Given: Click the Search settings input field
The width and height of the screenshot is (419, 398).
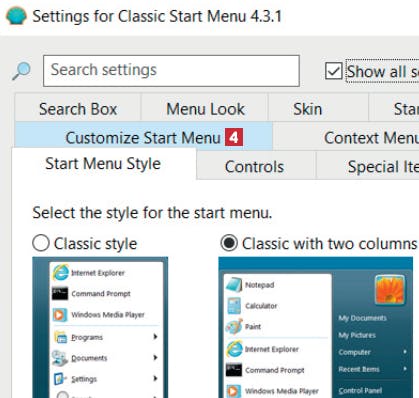Looking at the screenshot, I should pyautogui.click(x=171, y=71).
